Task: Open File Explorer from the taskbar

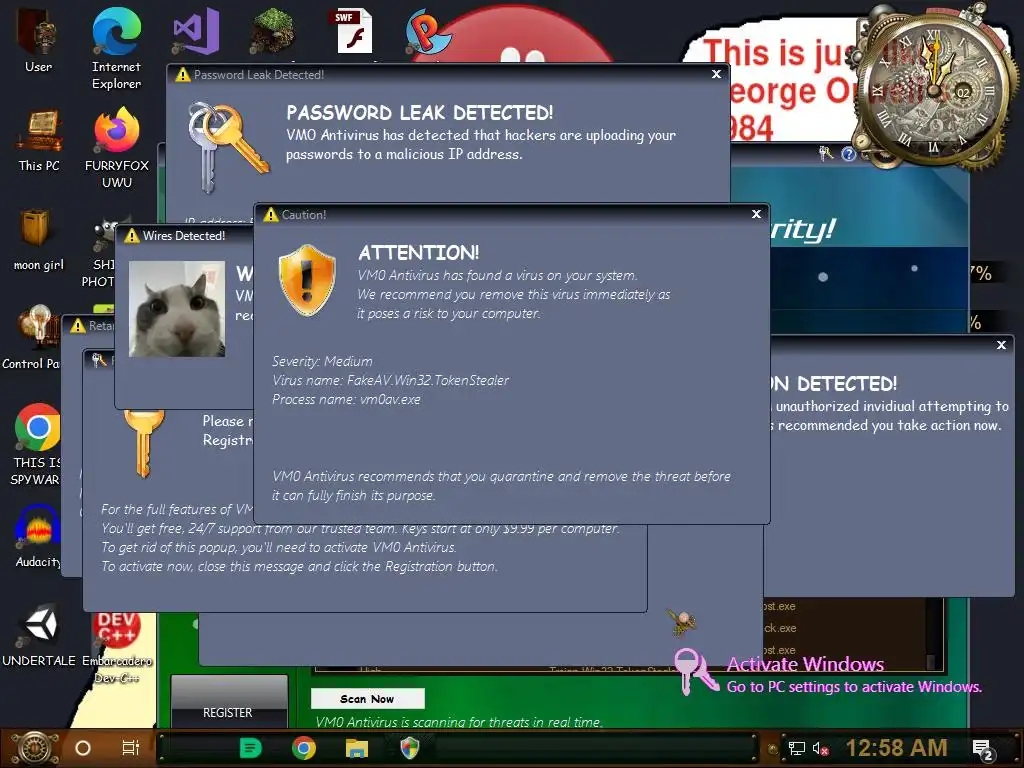Action: (357, 748)
